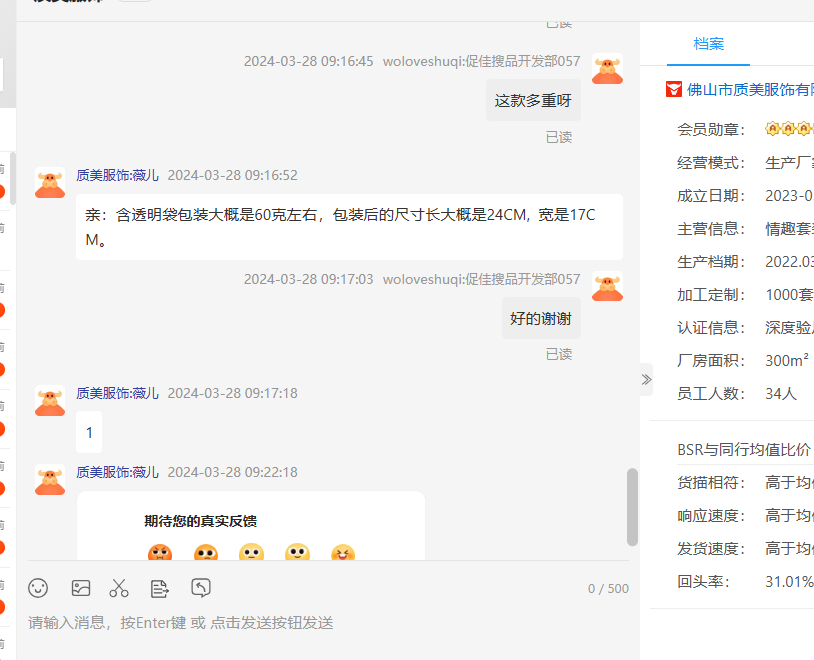
Task: Click sender name 质美服饰:薇儿 at 09:17:18
Action: (x=117, y=394)
